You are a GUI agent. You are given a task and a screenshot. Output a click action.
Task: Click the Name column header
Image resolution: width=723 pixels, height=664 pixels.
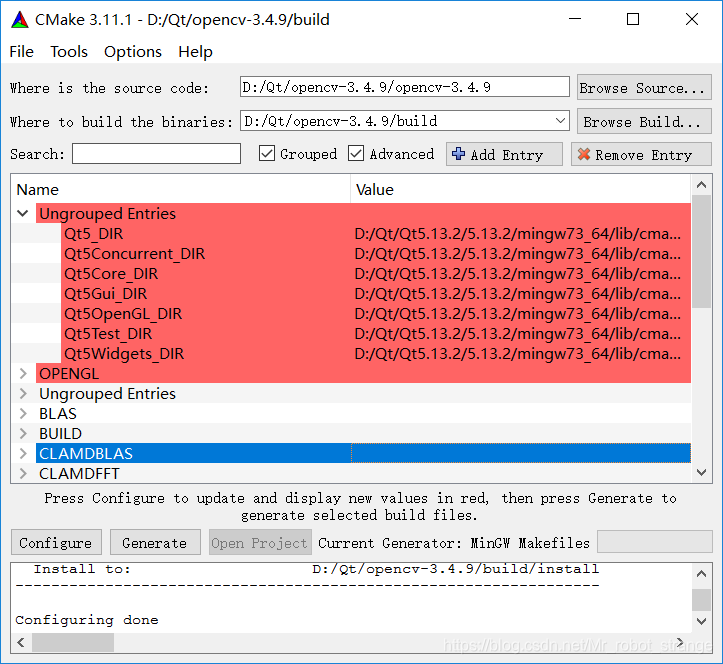181,189
